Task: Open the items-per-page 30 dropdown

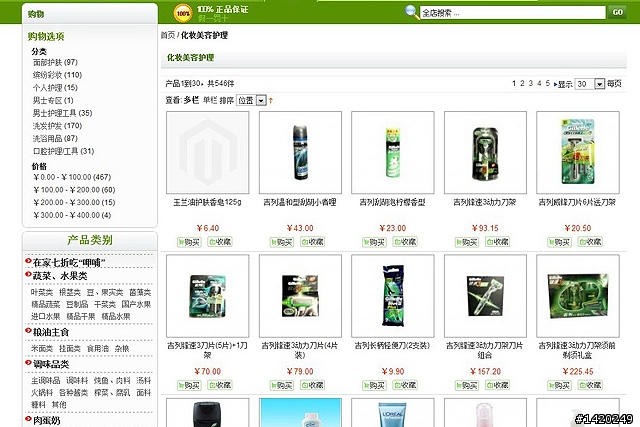Action: coord(589,84)
